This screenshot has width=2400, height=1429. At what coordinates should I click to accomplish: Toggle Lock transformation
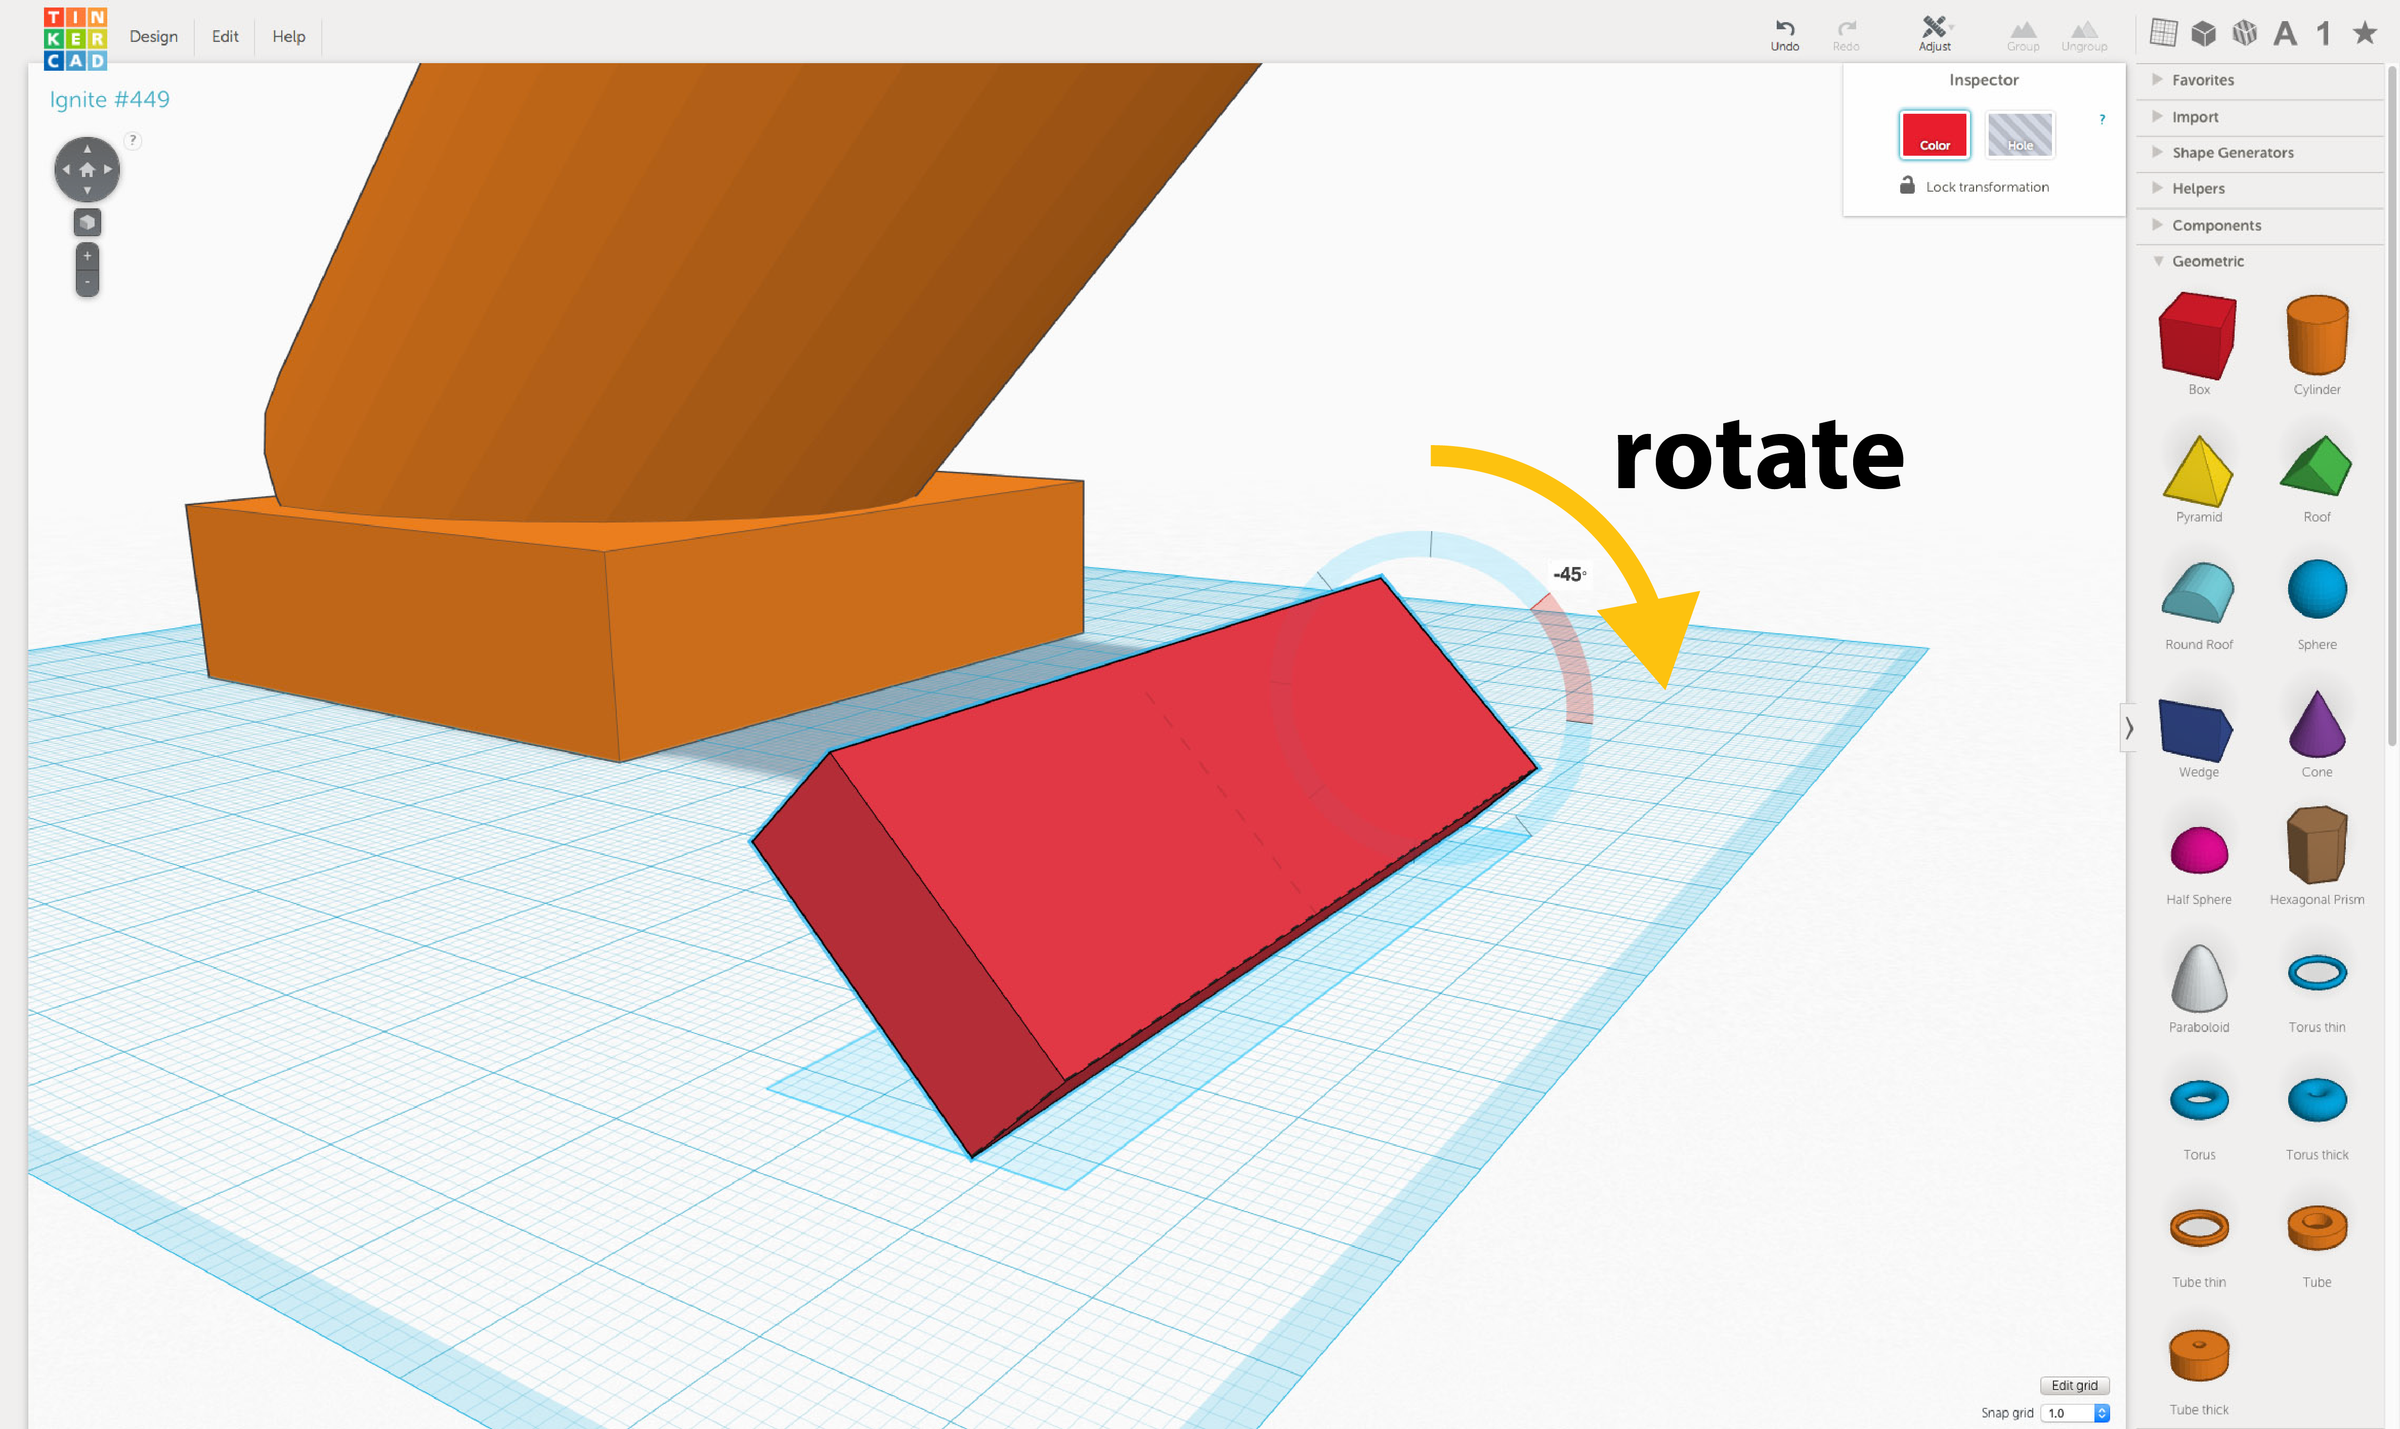1974,187
